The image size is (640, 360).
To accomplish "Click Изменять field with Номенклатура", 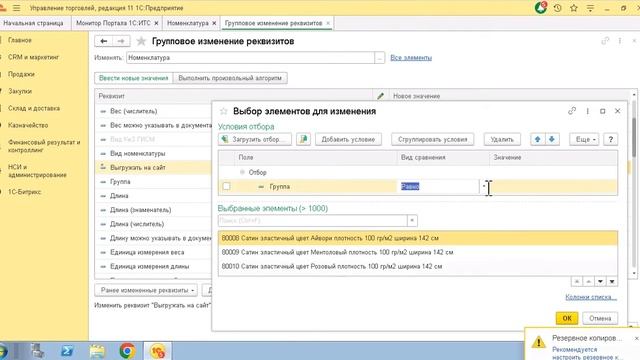I will click(250, 58).
